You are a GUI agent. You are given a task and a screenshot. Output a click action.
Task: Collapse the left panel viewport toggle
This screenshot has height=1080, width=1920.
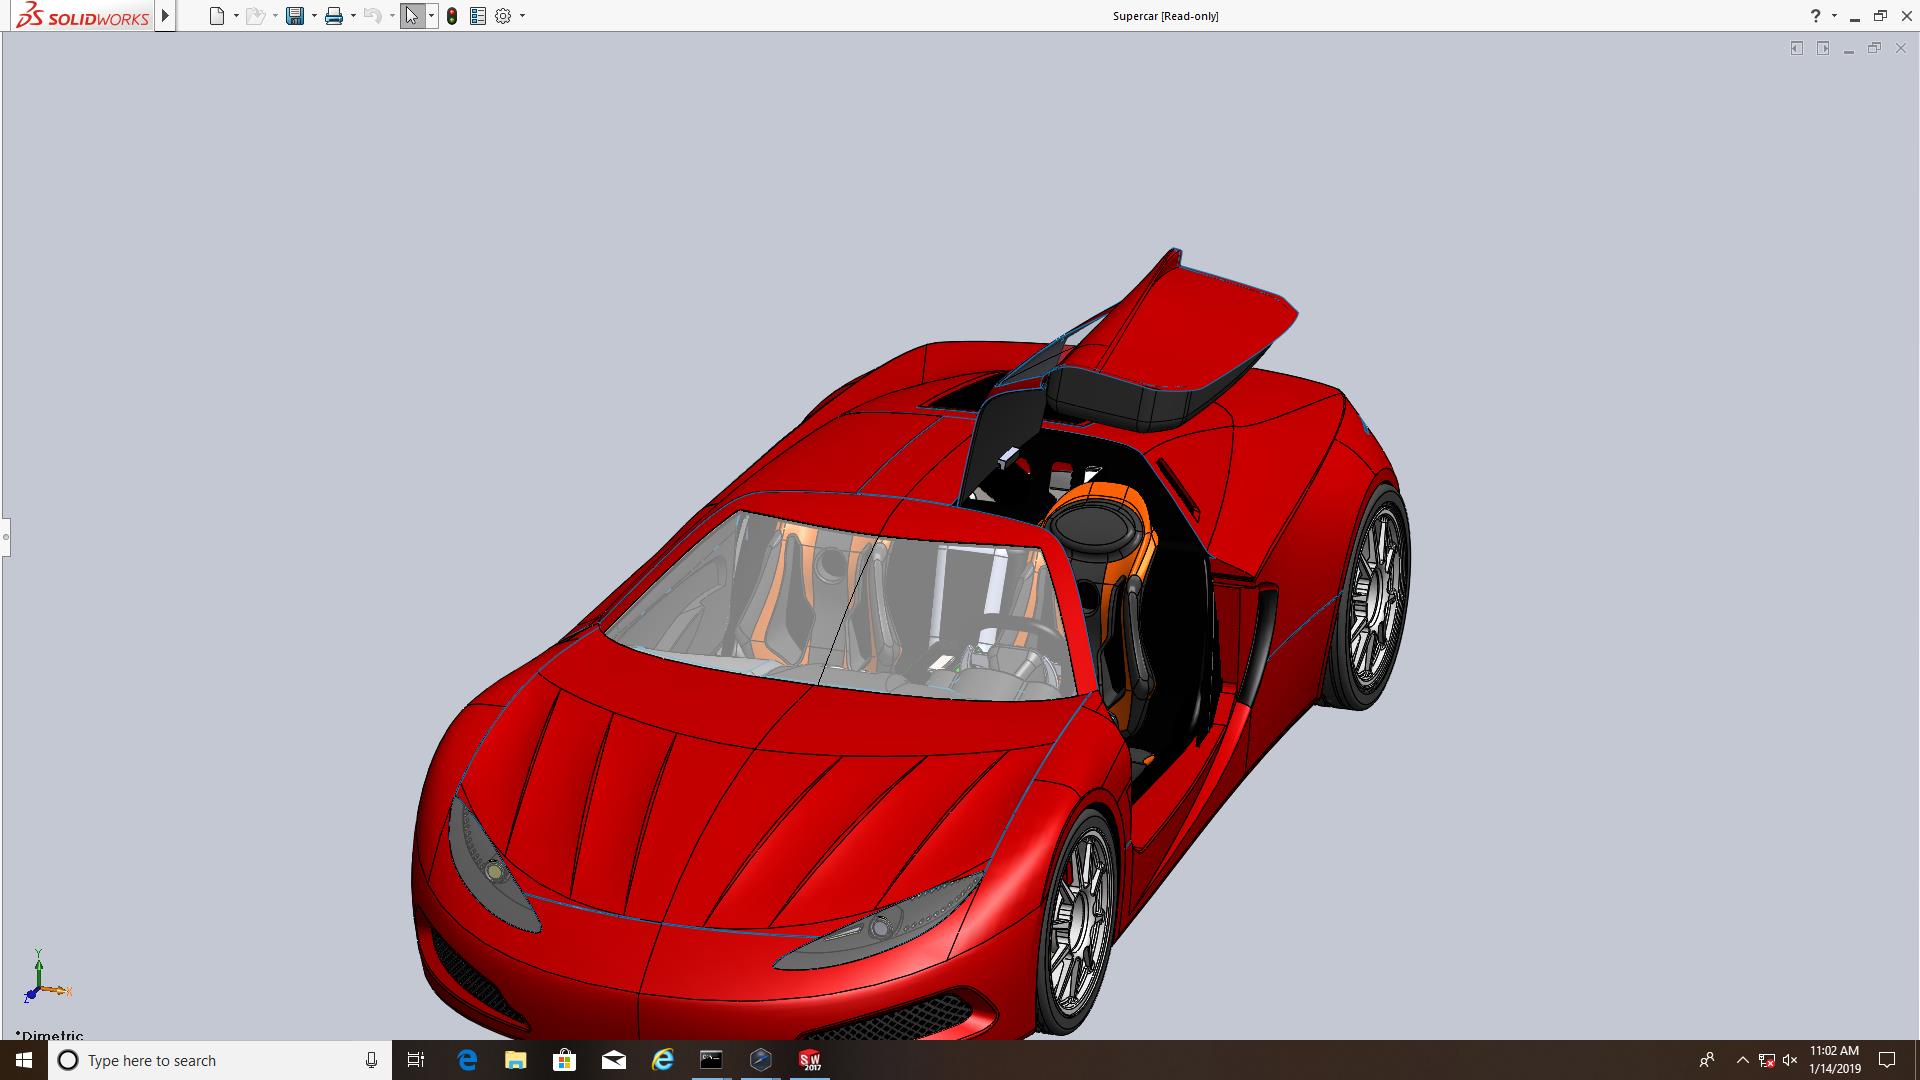[1797, 48]
